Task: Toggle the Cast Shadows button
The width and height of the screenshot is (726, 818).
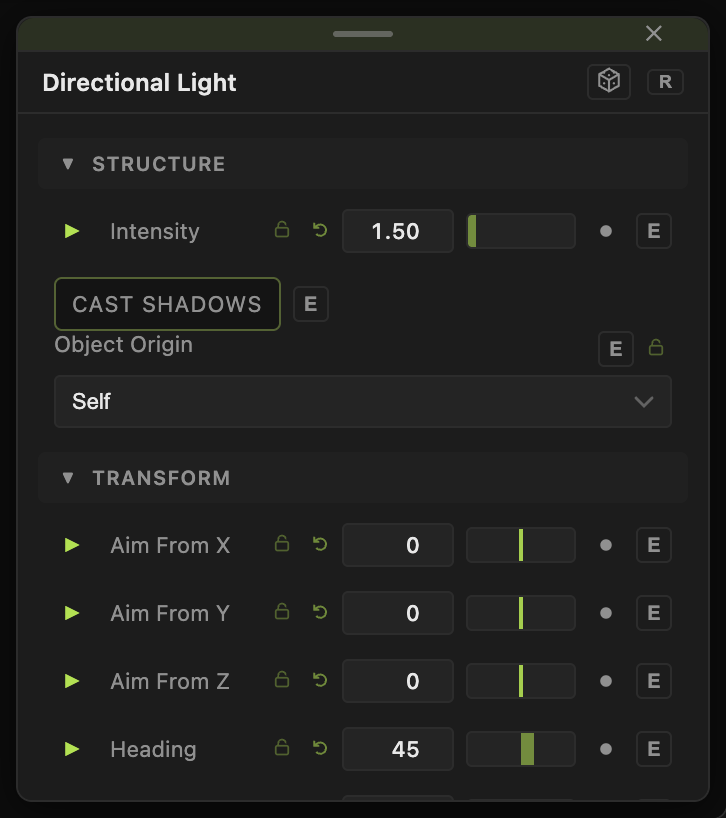Action: 167,304
